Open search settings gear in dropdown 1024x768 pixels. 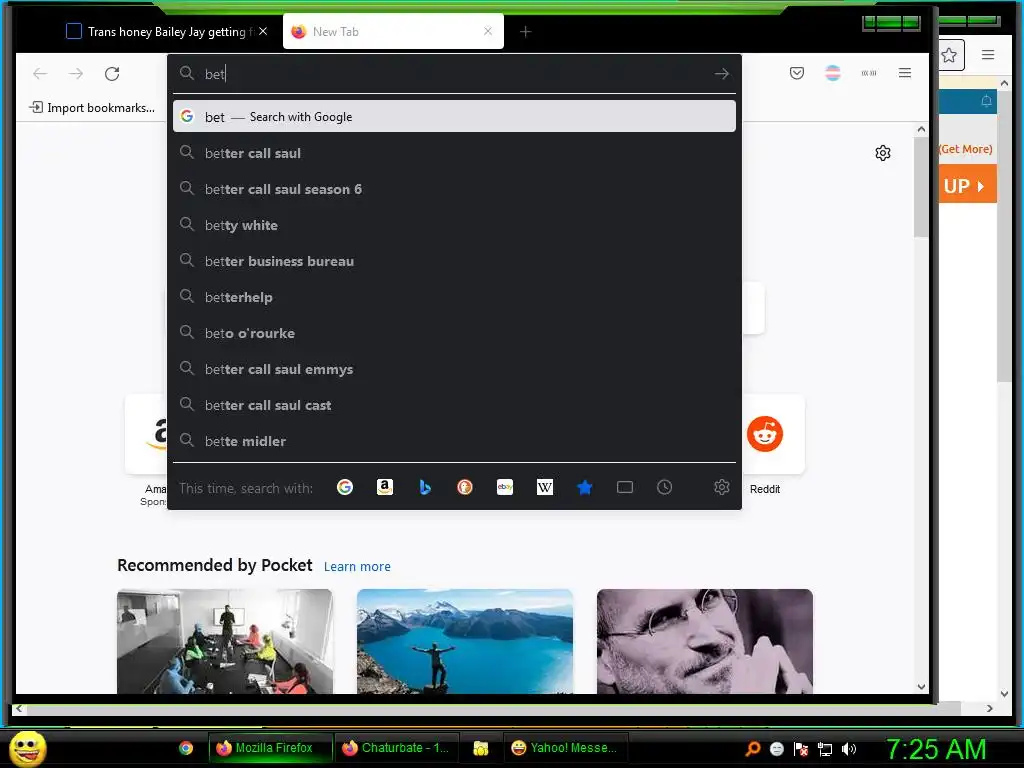pyautogui.click(x=722, y=487)
